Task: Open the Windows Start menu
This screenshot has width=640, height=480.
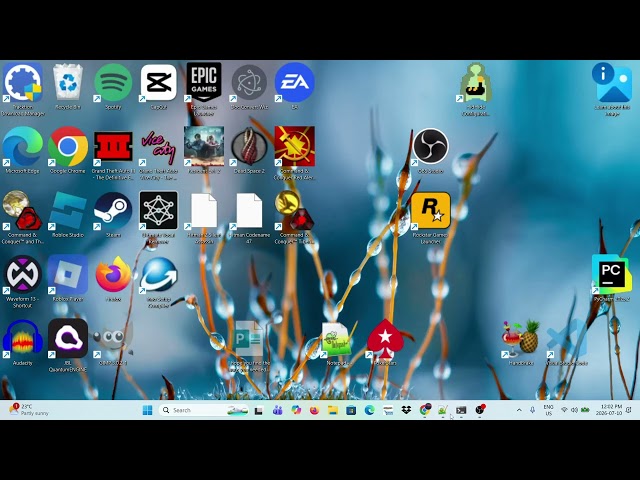Action: pos(147,410)
